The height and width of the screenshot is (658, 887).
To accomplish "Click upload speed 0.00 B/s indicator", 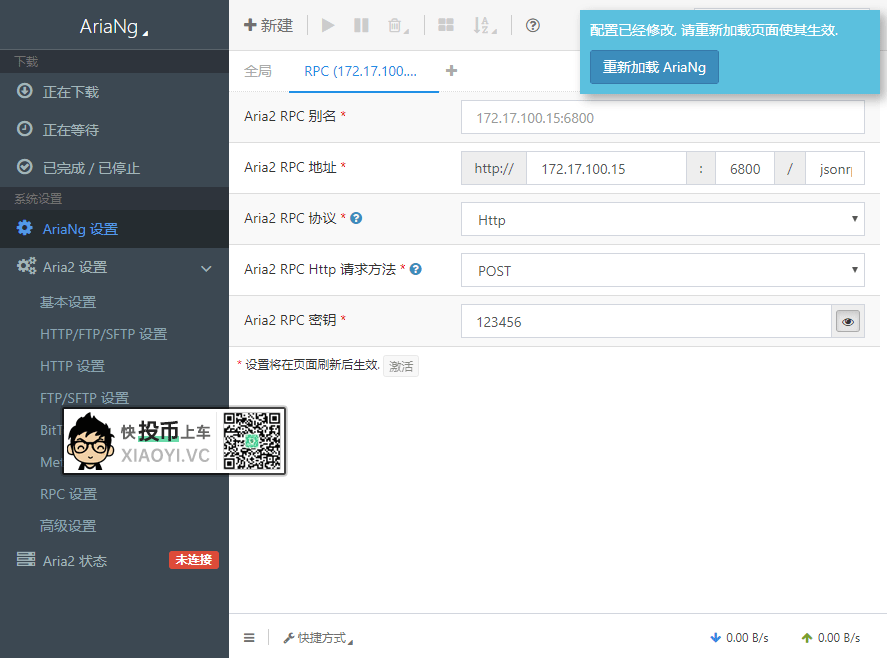I will pyautogui.click(x=831, y=638).
